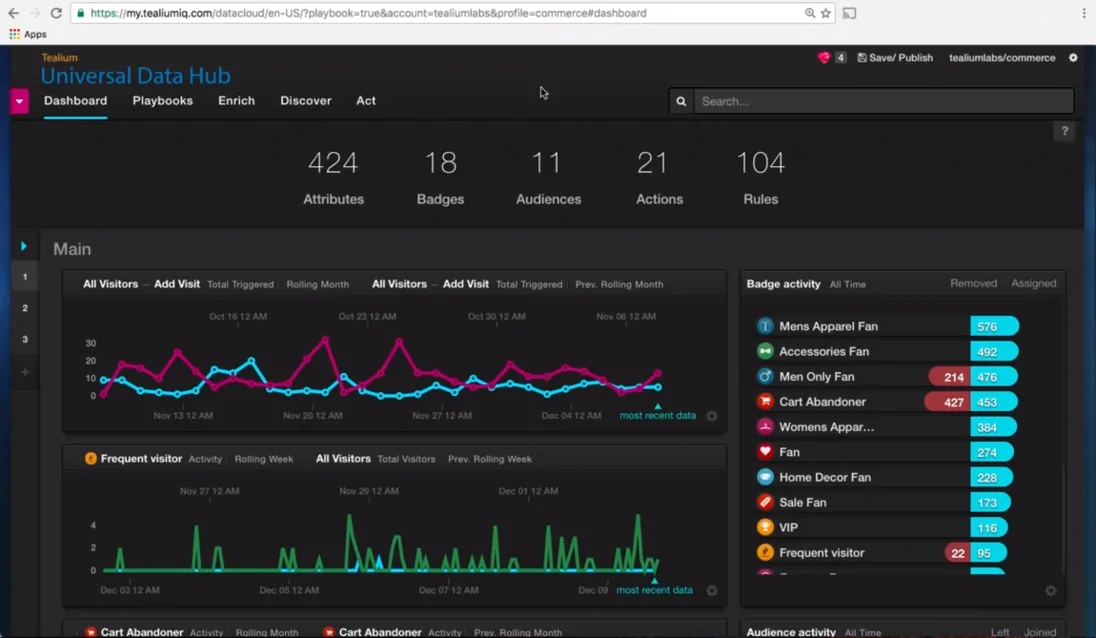Image resolution: width=1096 pixels, height=638 pixels.
Task: Open the Chrome three-dot menu
Action: pyautogui.click(x=1083, y=13)
